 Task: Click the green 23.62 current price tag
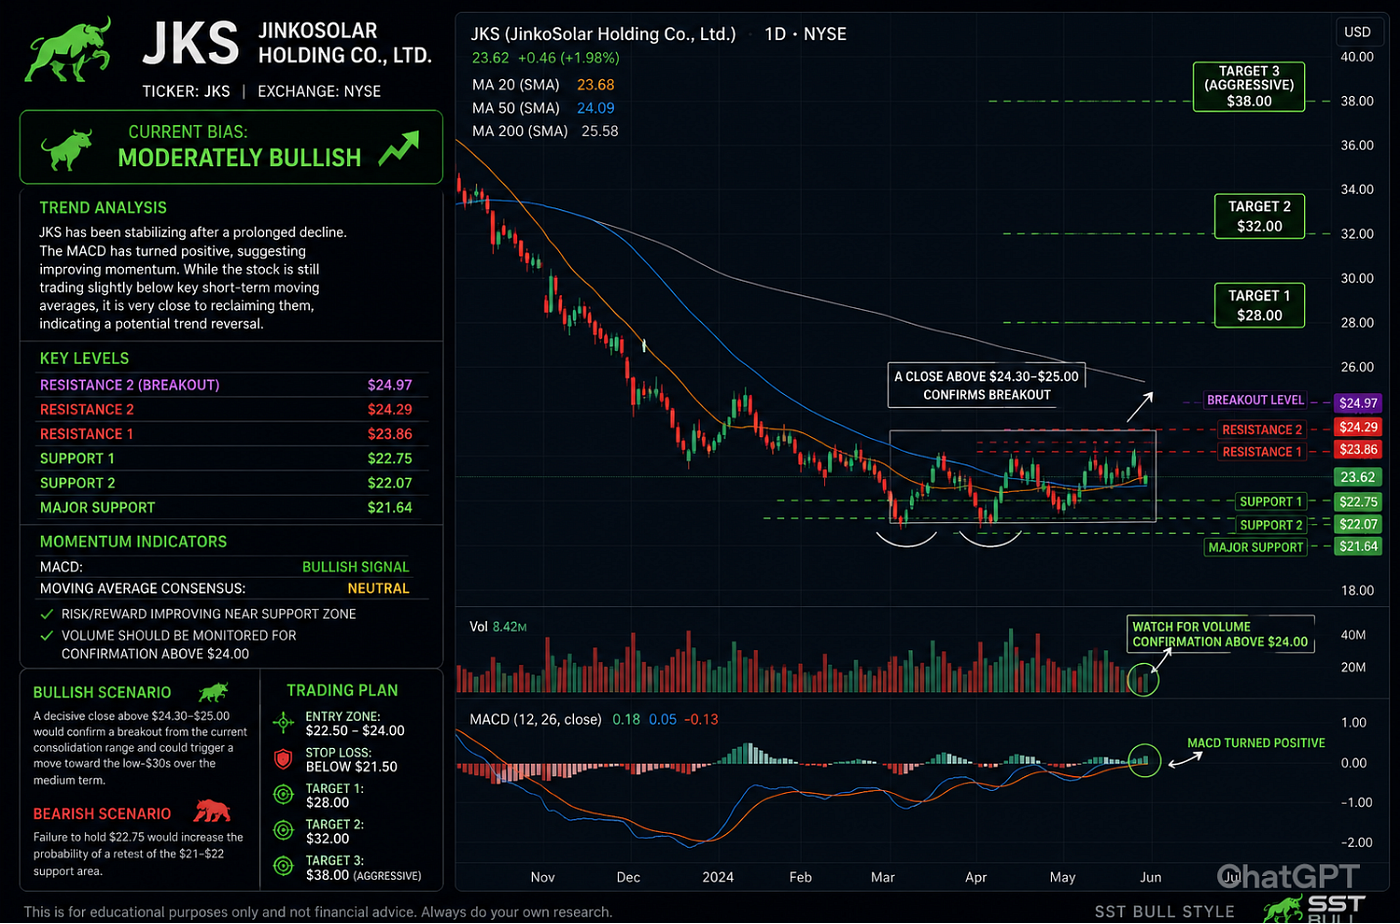1358,477
